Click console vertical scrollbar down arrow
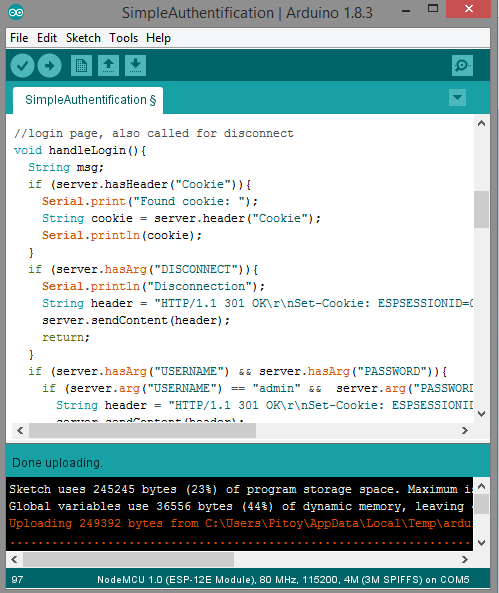This screenshot has height=593, width=499. (481, 543)
